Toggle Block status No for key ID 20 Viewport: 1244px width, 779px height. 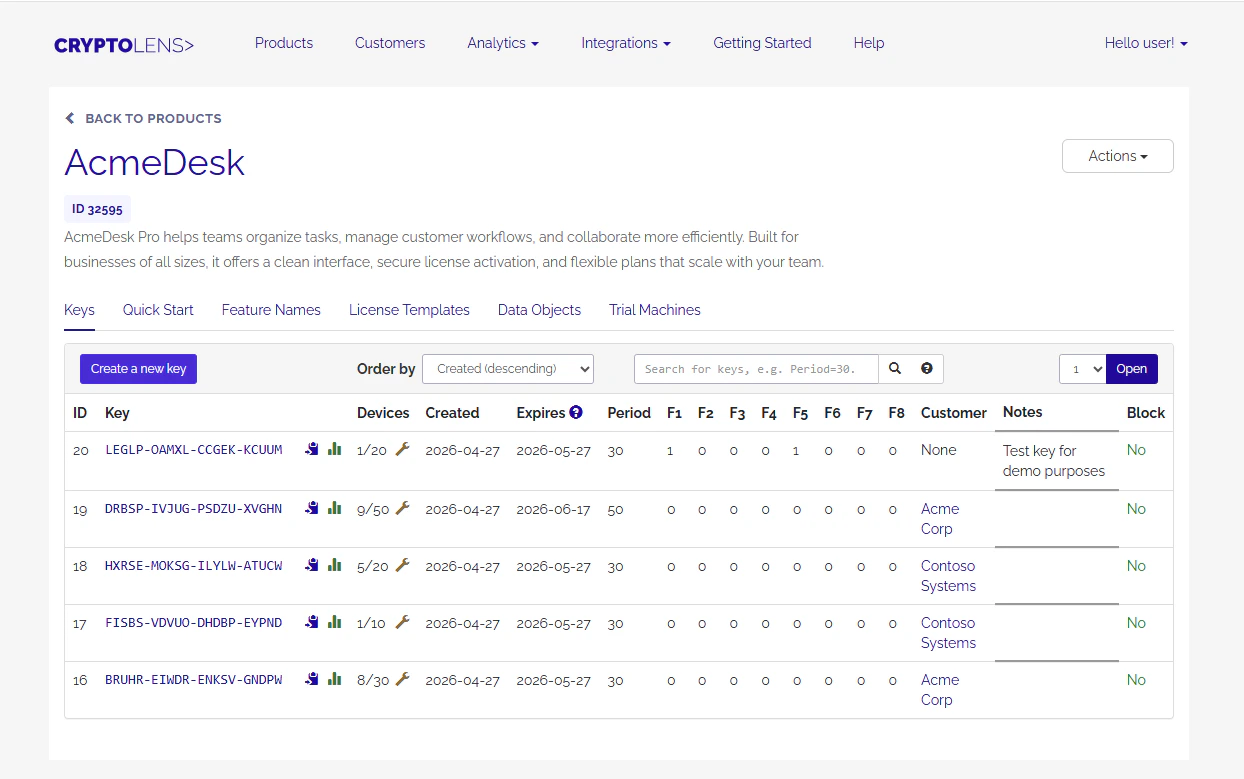pos(1136,450)
